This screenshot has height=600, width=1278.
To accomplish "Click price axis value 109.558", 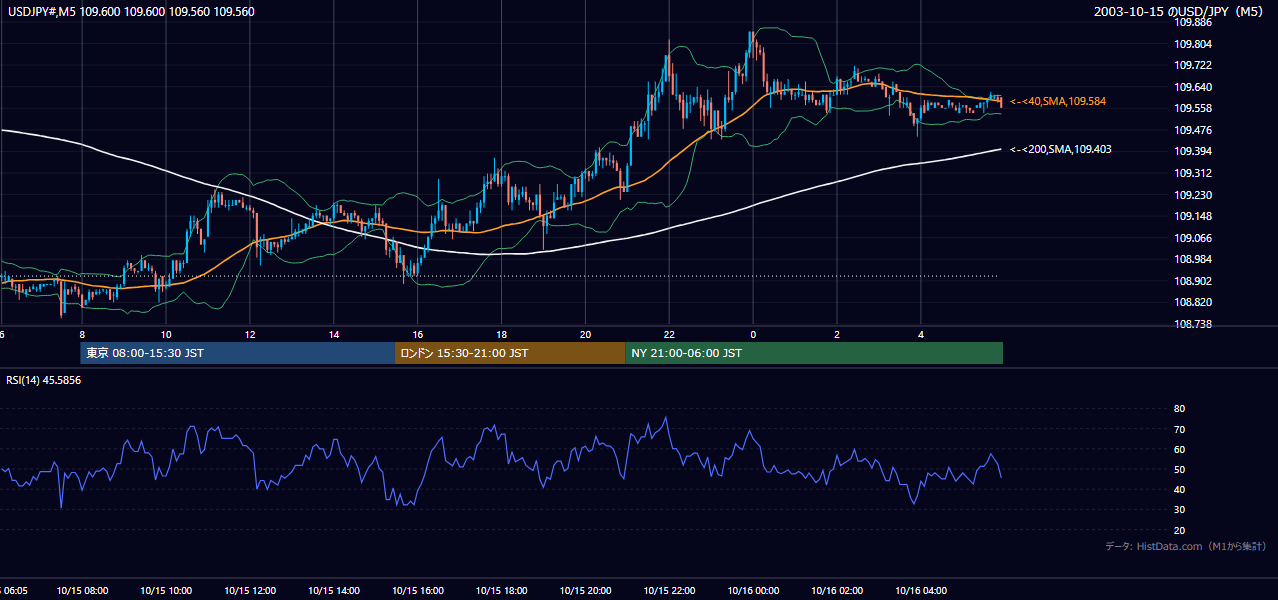I will click(x=1192, y=108).
